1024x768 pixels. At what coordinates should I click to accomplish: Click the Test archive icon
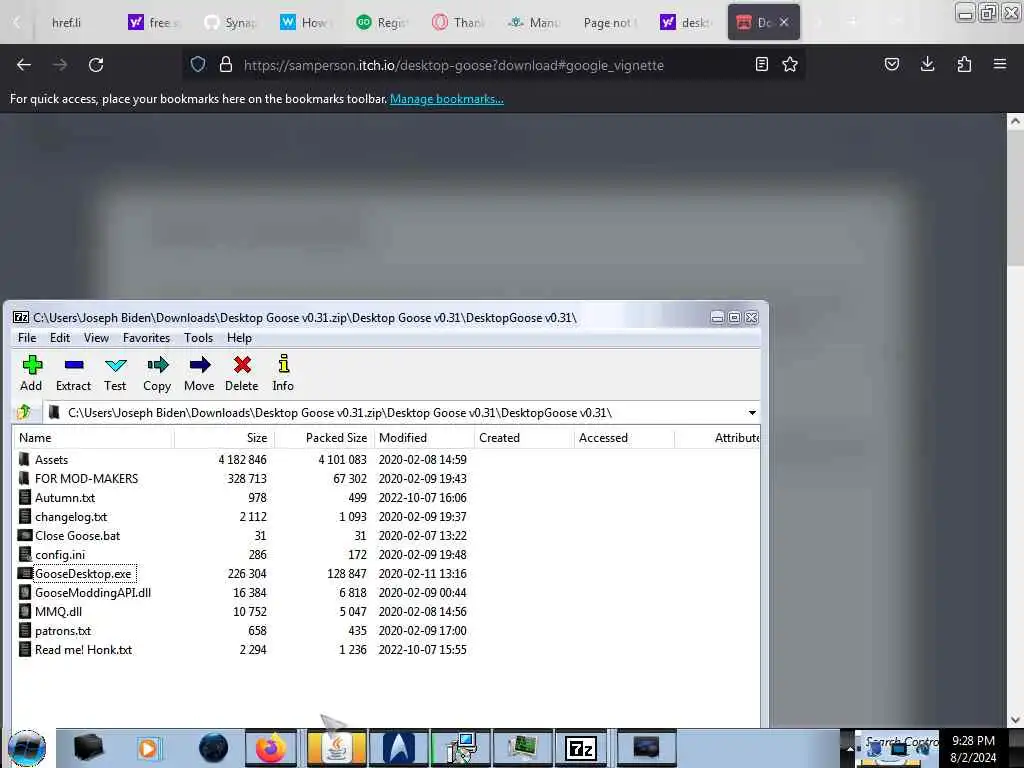tap(115, 374)
